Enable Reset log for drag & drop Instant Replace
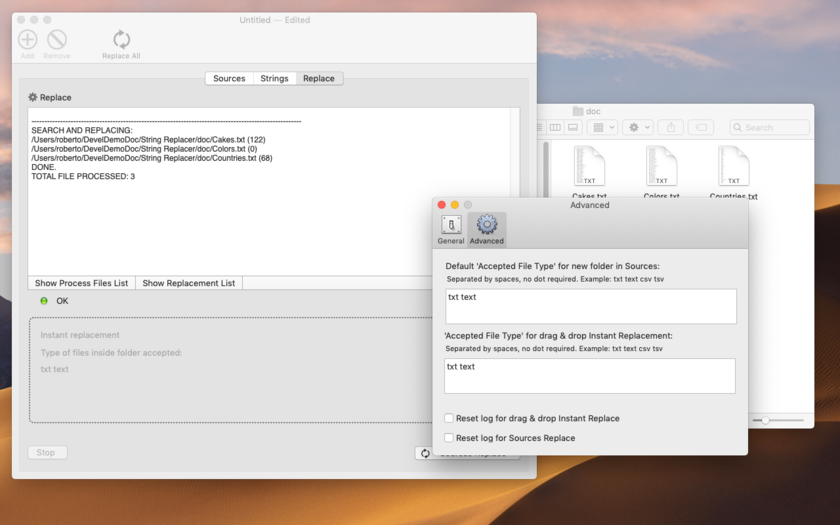The image size is (840, 525). click(x=449, y=418)
